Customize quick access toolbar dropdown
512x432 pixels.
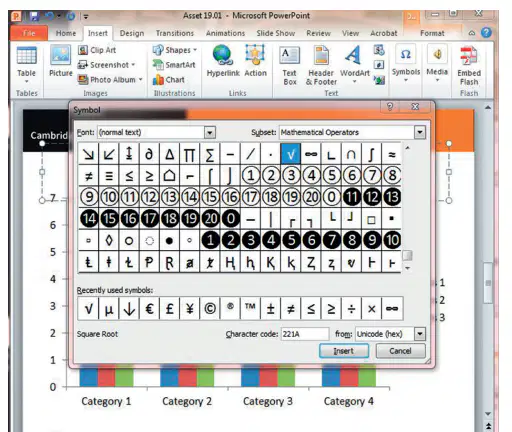[86, 16]
